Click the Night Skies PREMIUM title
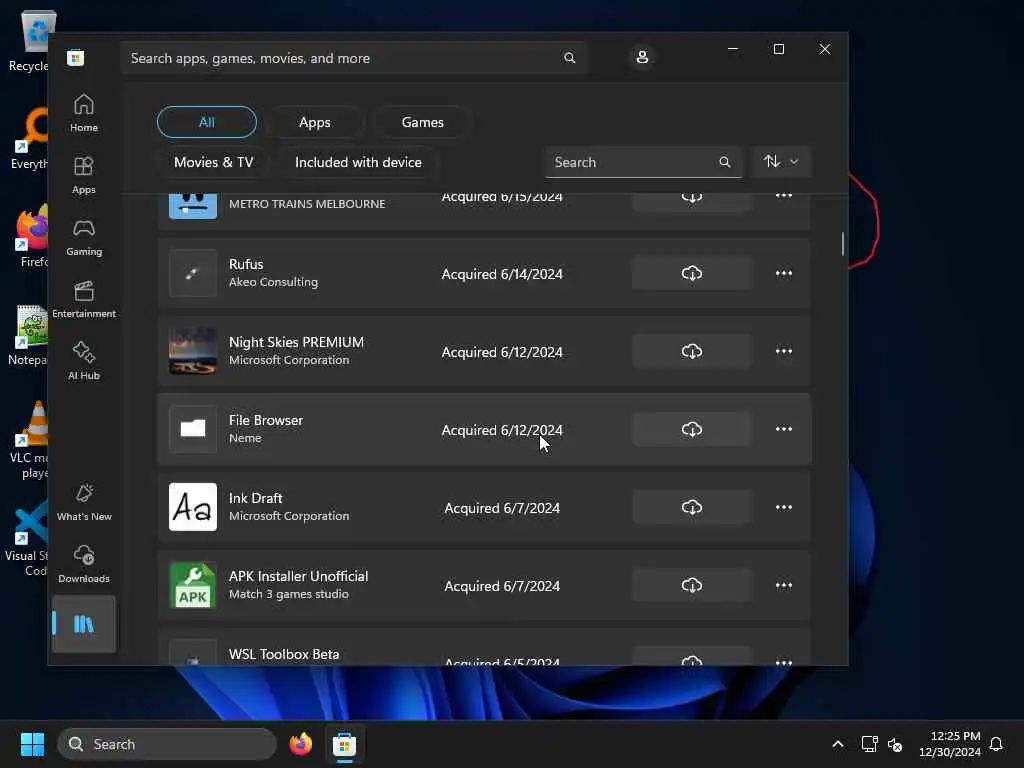This screenshot has height=768, width=1024. click(x=296, y=342)
